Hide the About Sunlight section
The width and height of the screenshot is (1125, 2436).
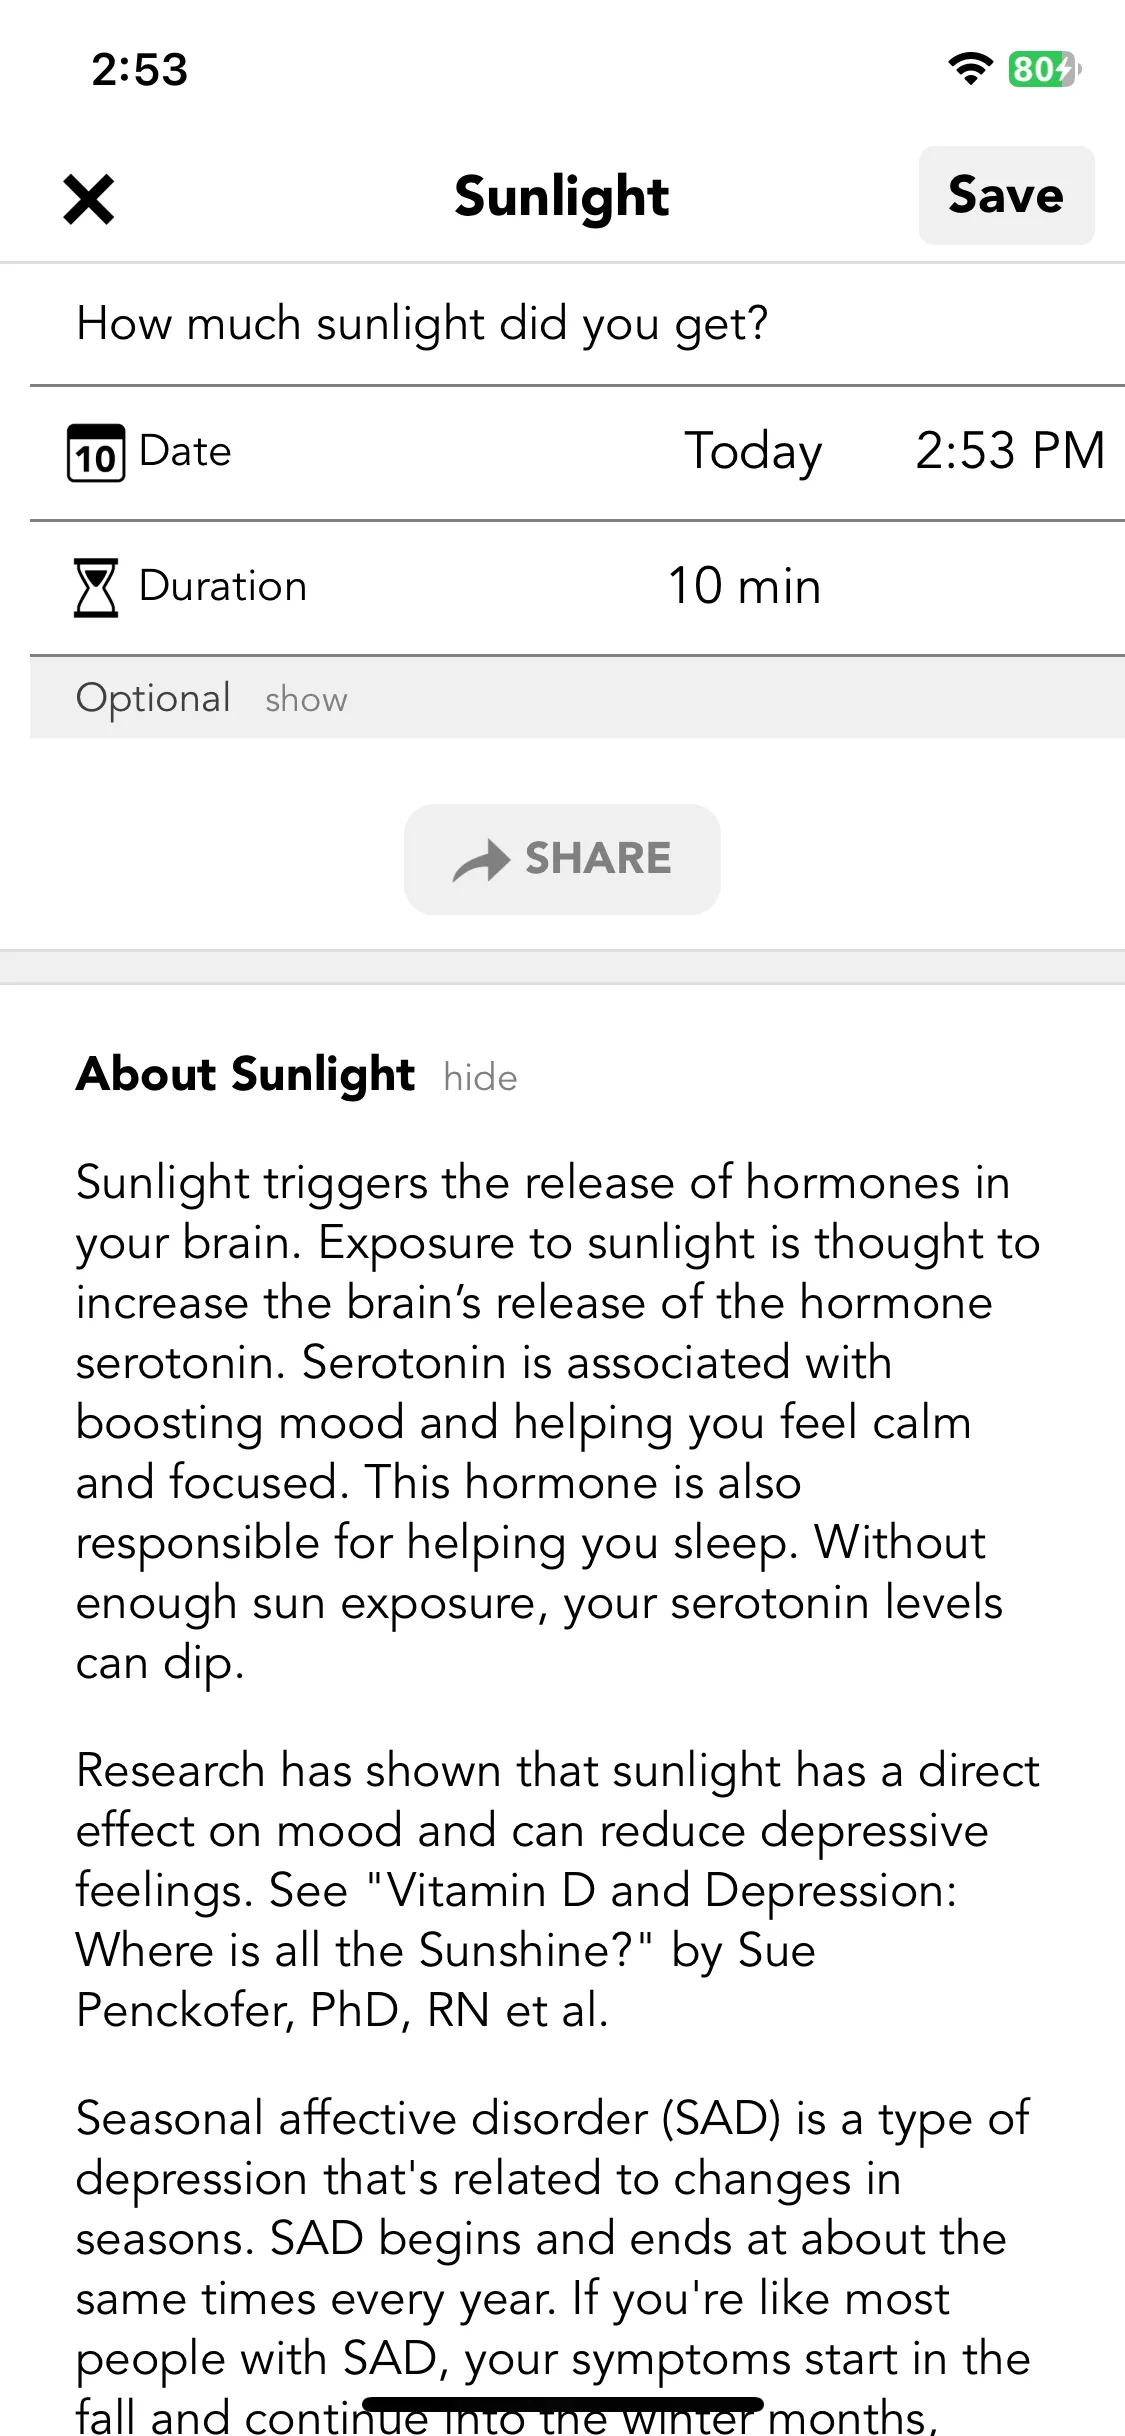pos(480,1078)
